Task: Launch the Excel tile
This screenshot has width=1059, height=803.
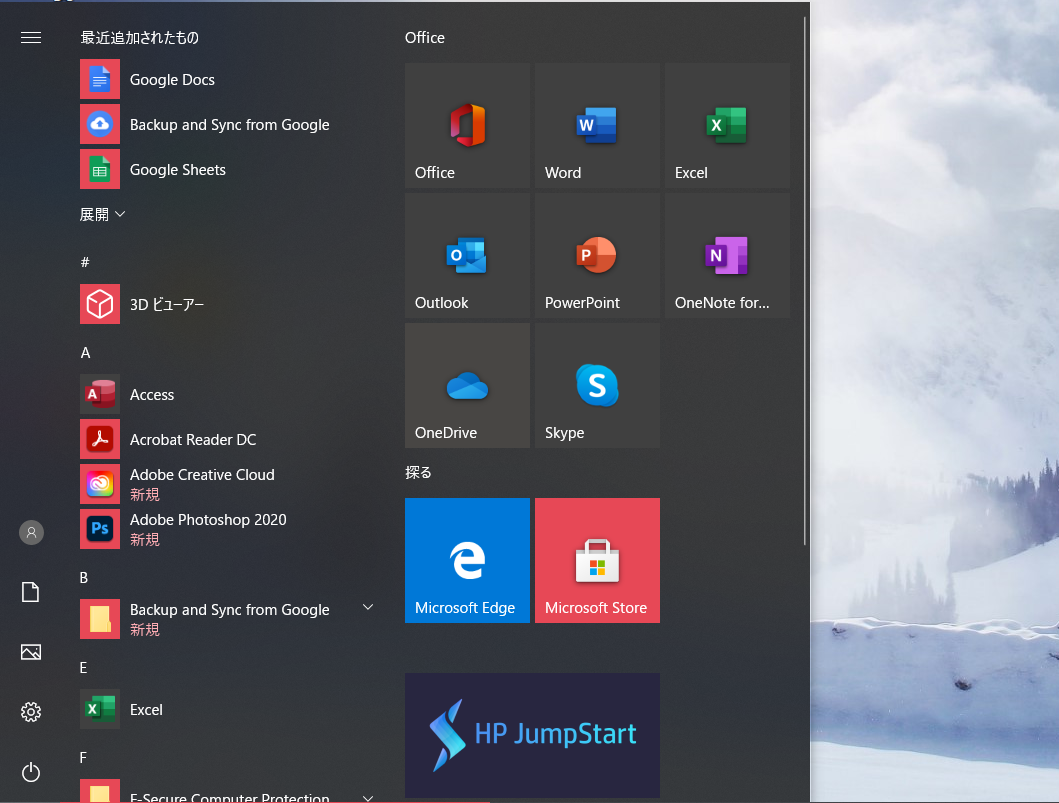Action: click(x=727, y=126)
